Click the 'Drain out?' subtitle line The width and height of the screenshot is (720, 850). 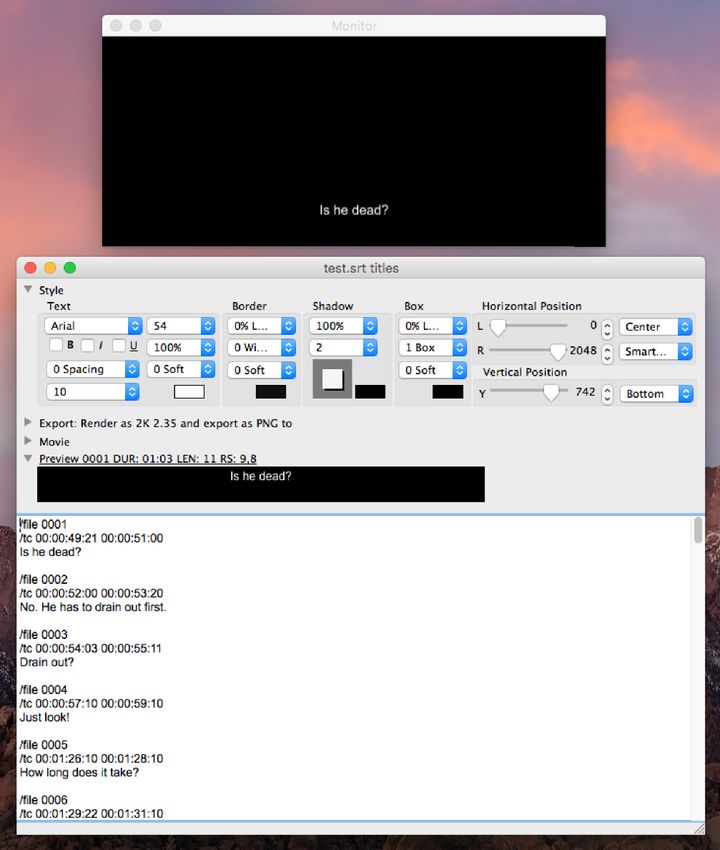47,662
